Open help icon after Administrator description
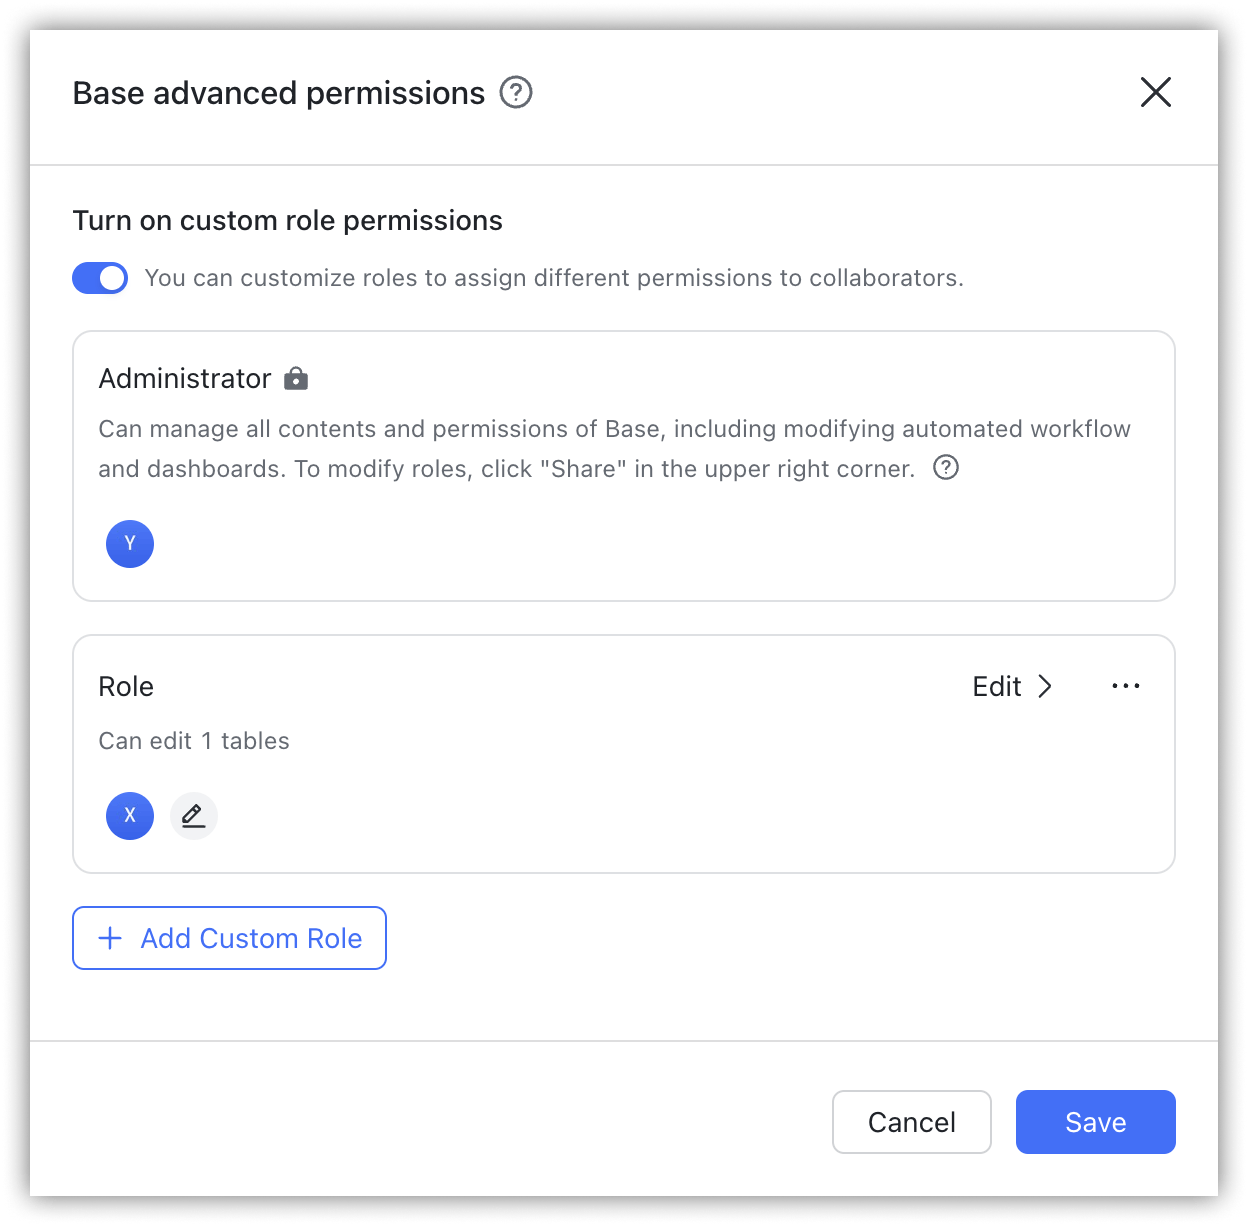Image resolution: width=1248 pixels, height=1226 pixels. tap(946, 467)
